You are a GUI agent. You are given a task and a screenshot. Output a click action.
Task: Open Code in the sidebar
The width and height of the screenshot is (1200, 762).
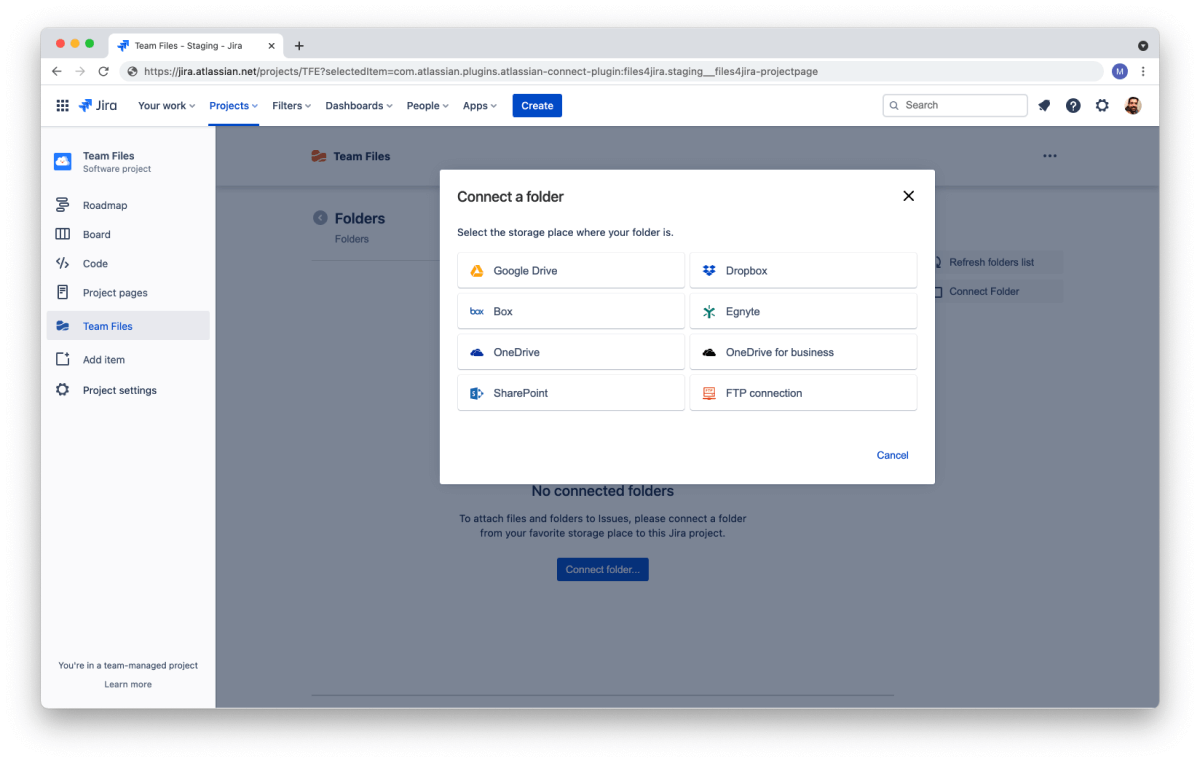coord(128,264)
